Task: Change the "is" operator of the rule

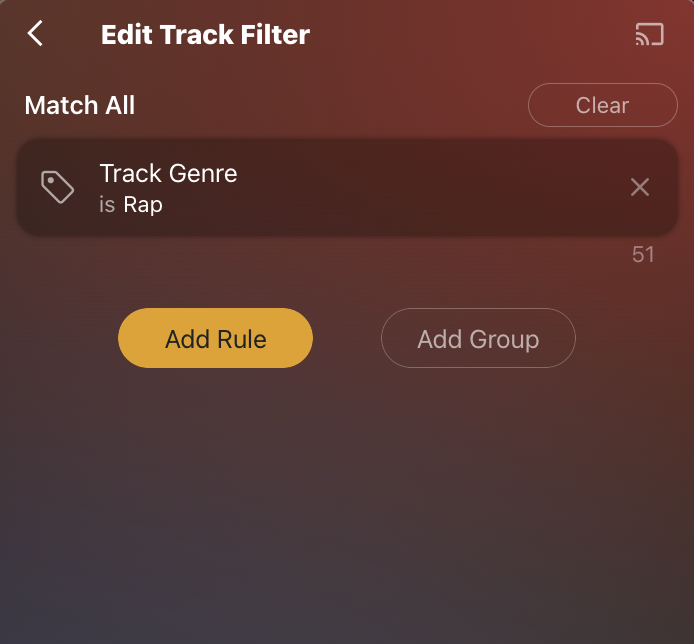Action: (x=107, y=205)
